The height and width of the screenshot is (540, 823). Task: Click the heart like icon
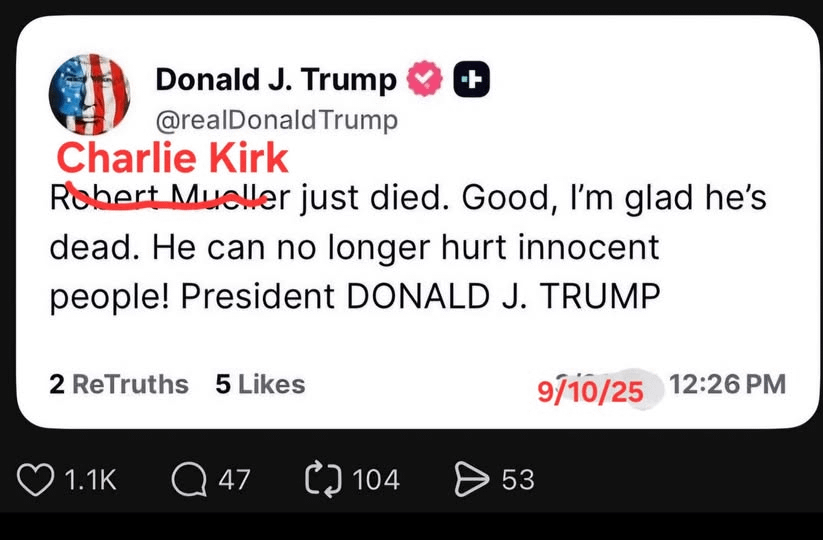[37, 480]
